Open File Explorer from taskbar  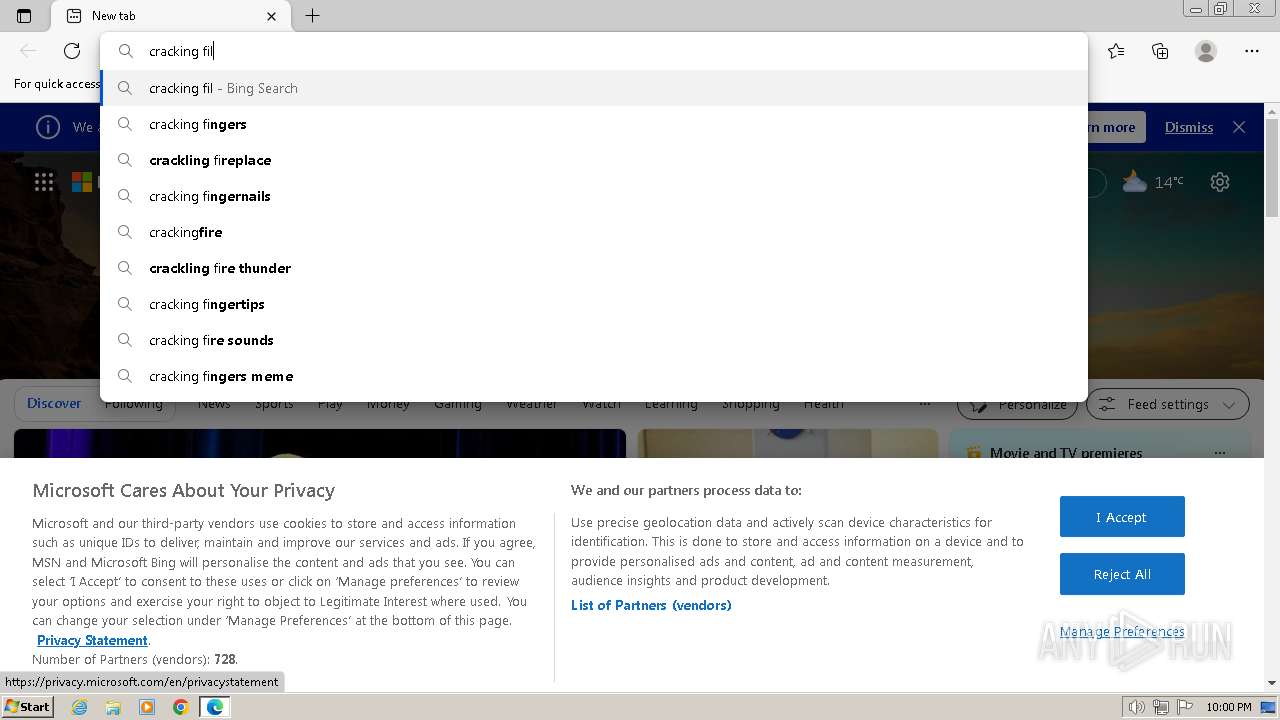coord(113,707)
